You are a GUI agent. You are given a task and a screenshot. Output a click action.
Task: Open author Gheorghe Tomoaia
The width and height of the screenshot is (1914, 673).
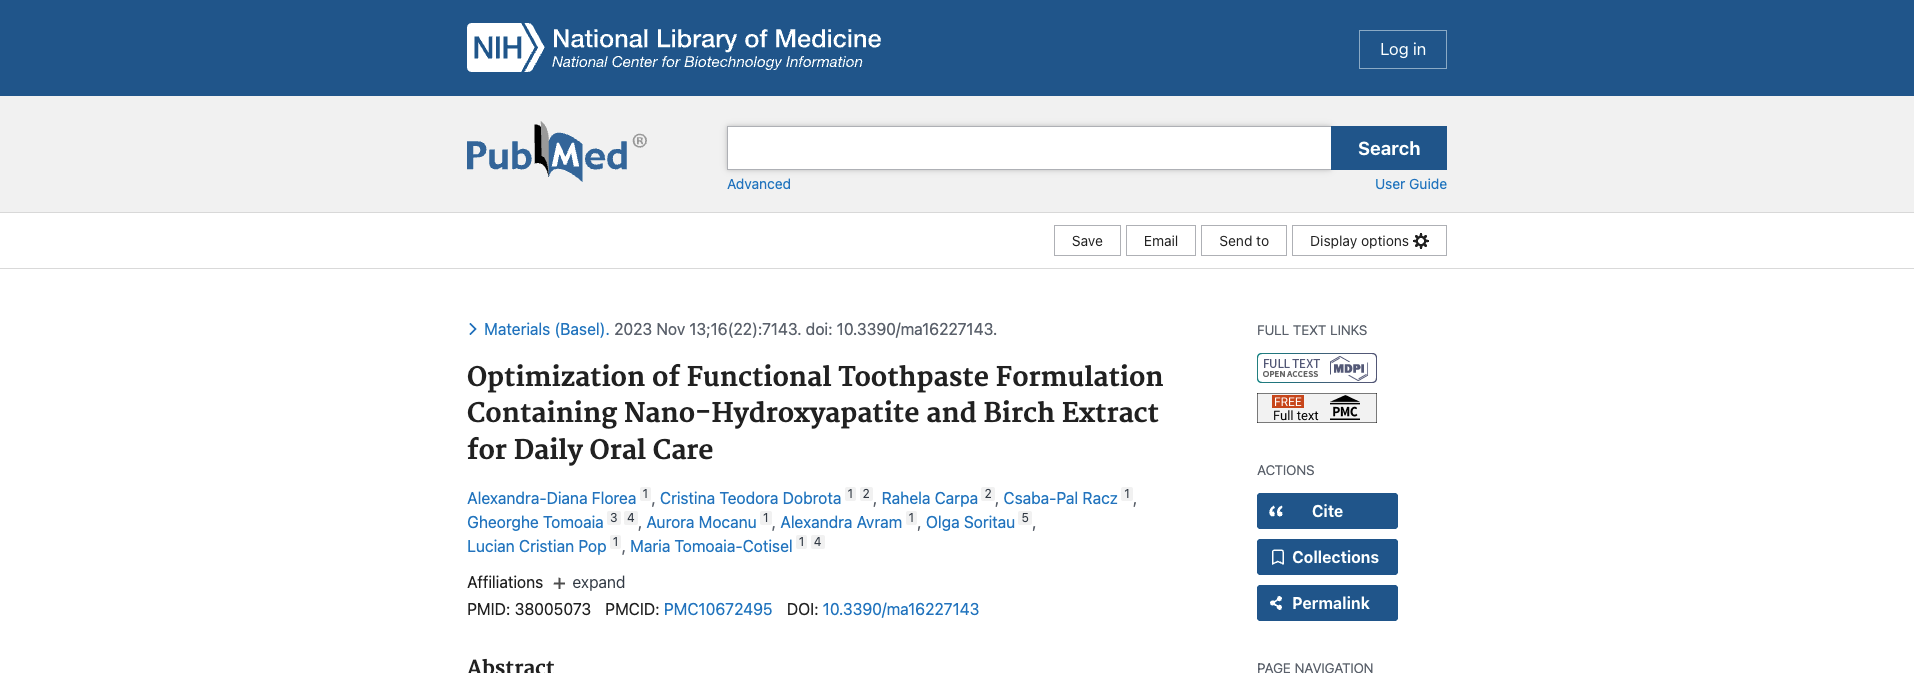[x=535, y=522]
